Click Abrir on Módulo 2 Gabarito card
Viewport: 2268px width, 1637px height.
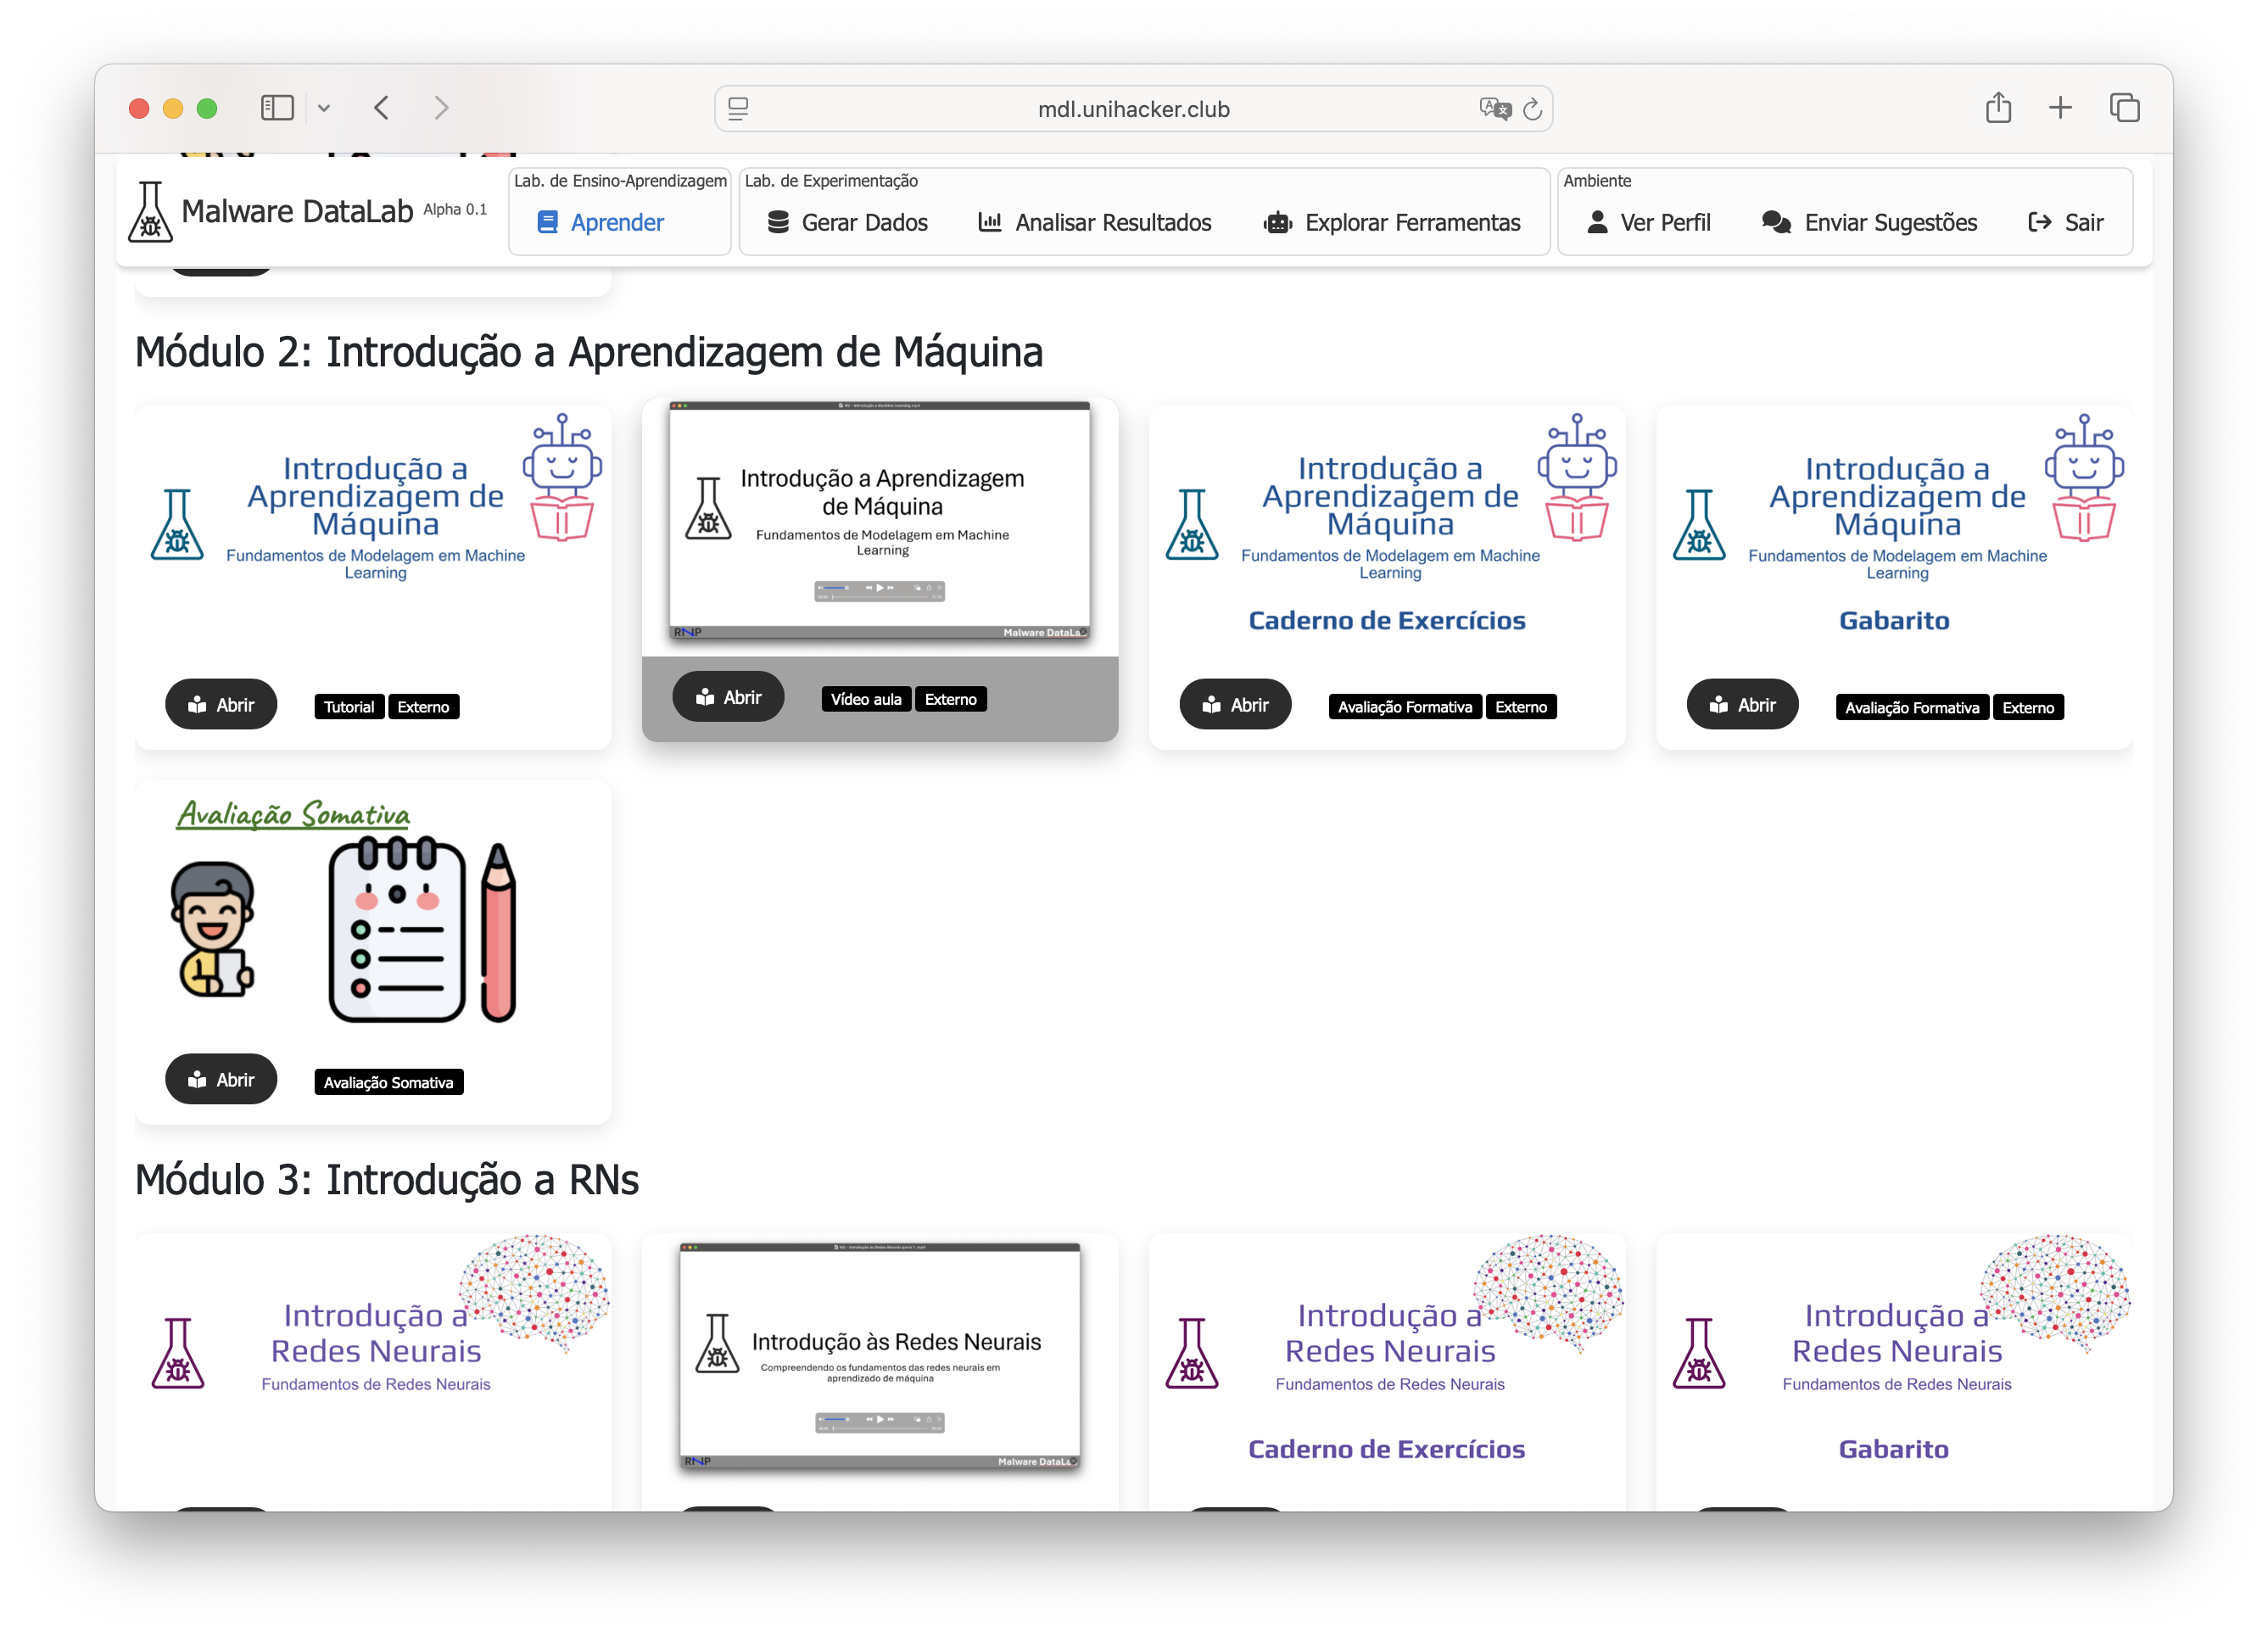tap(1742, 705)
